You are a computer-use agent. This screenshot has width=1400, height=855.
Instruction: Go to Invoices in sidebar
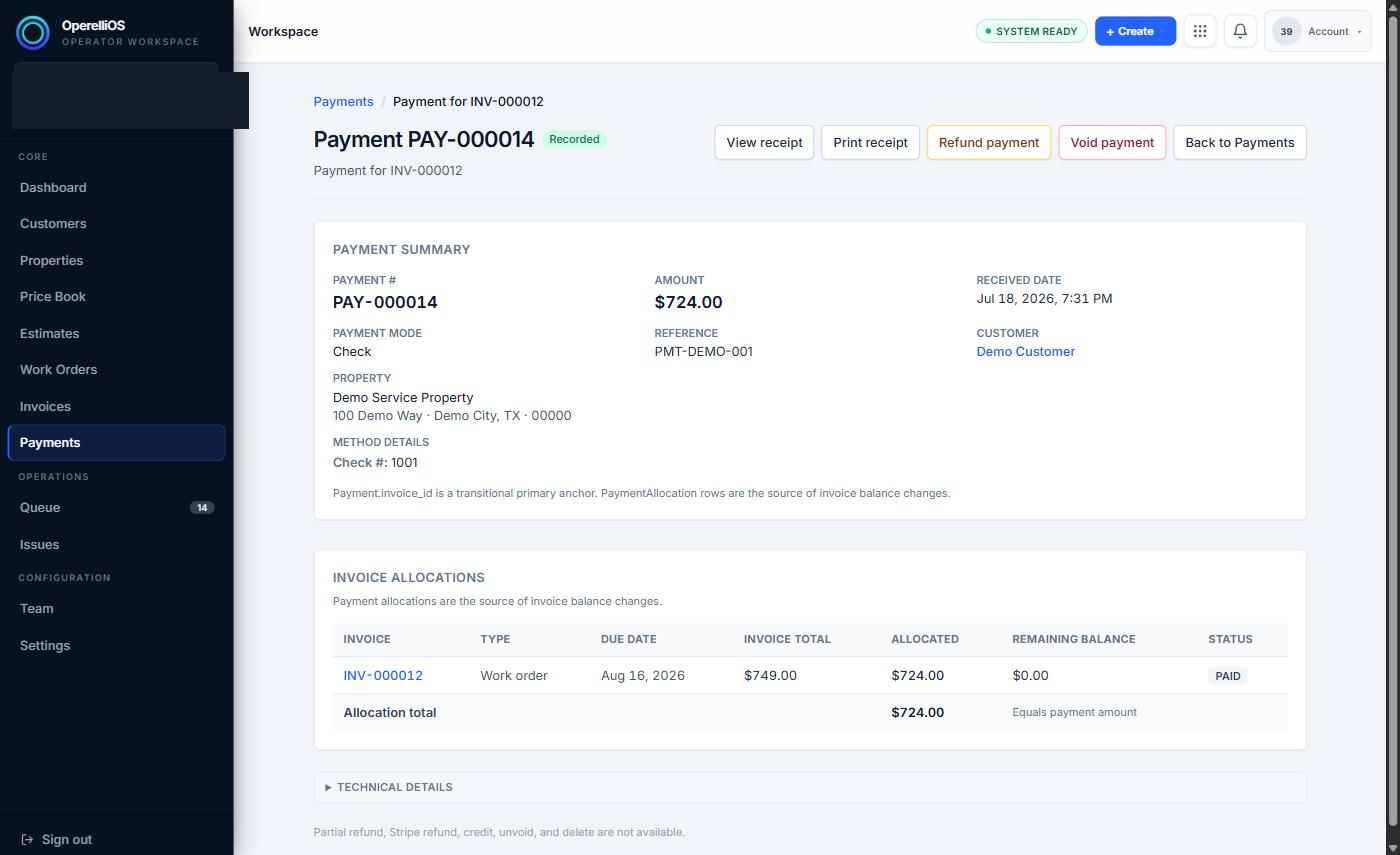click(116, 407)
